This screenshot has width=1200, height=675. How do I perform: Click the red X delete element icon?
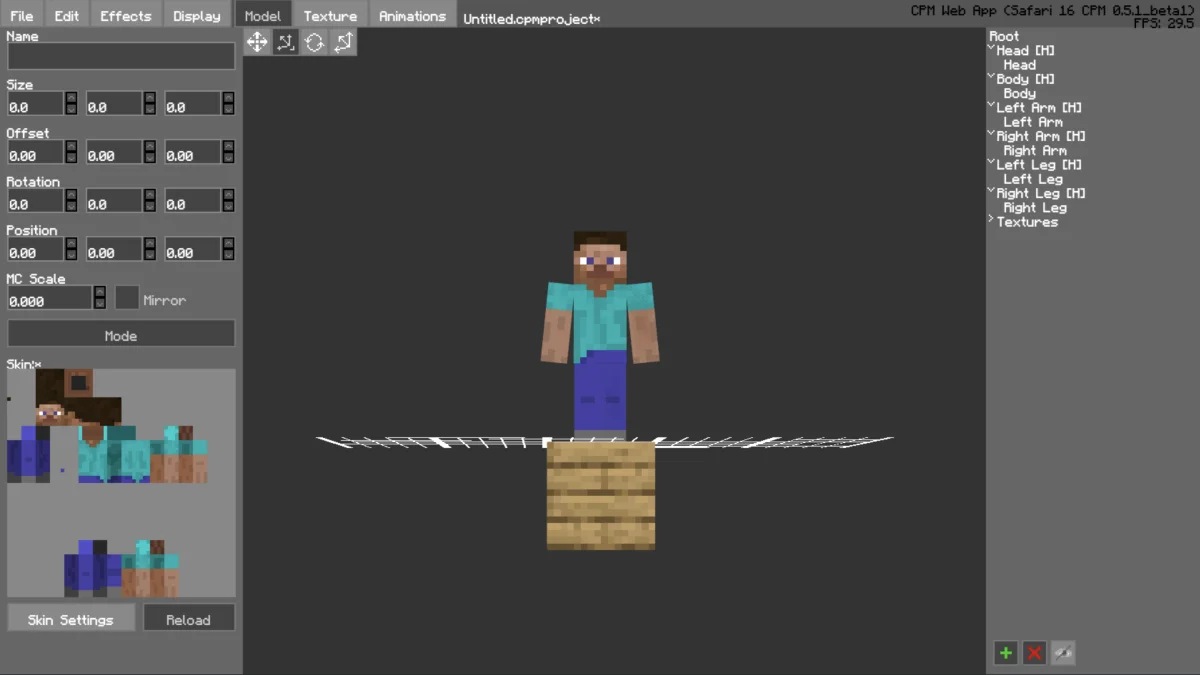pyautogui.click(x=1034, y=653)
